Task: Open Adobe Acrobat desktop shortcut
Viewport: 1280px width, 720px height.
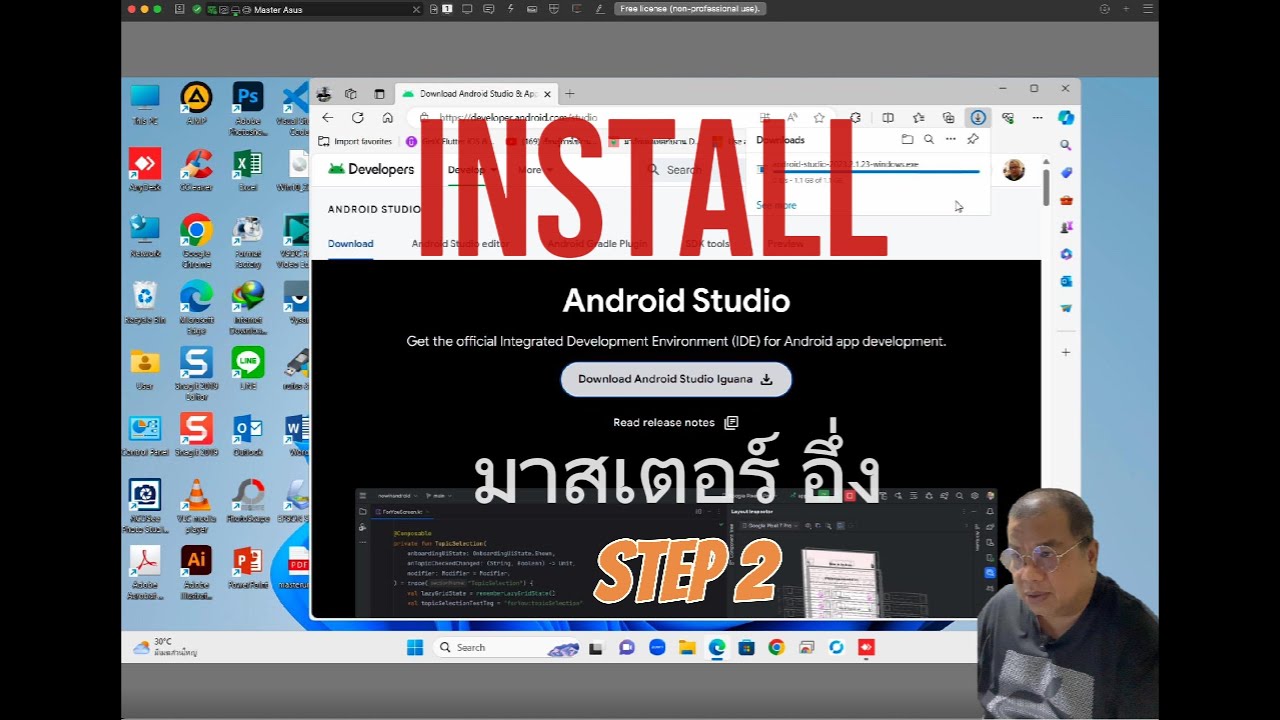Action: [145, 572]
